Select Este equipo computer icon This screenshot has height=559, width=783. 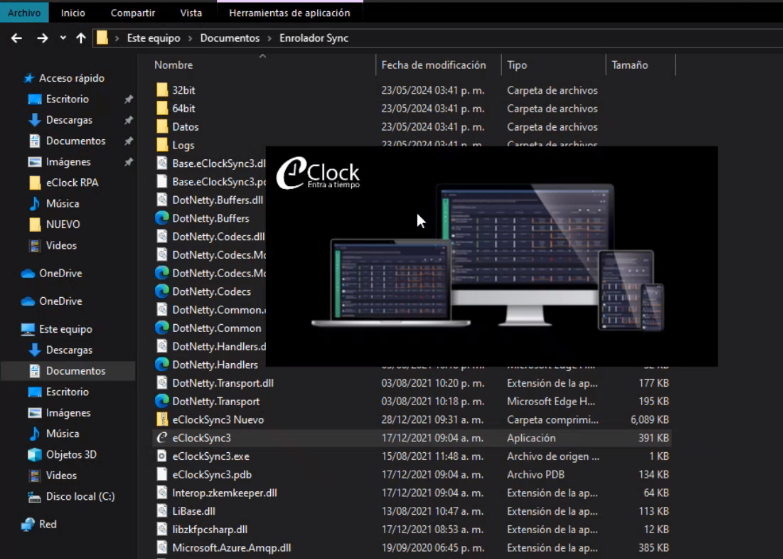pyautogui.click(x=28, y=329)
